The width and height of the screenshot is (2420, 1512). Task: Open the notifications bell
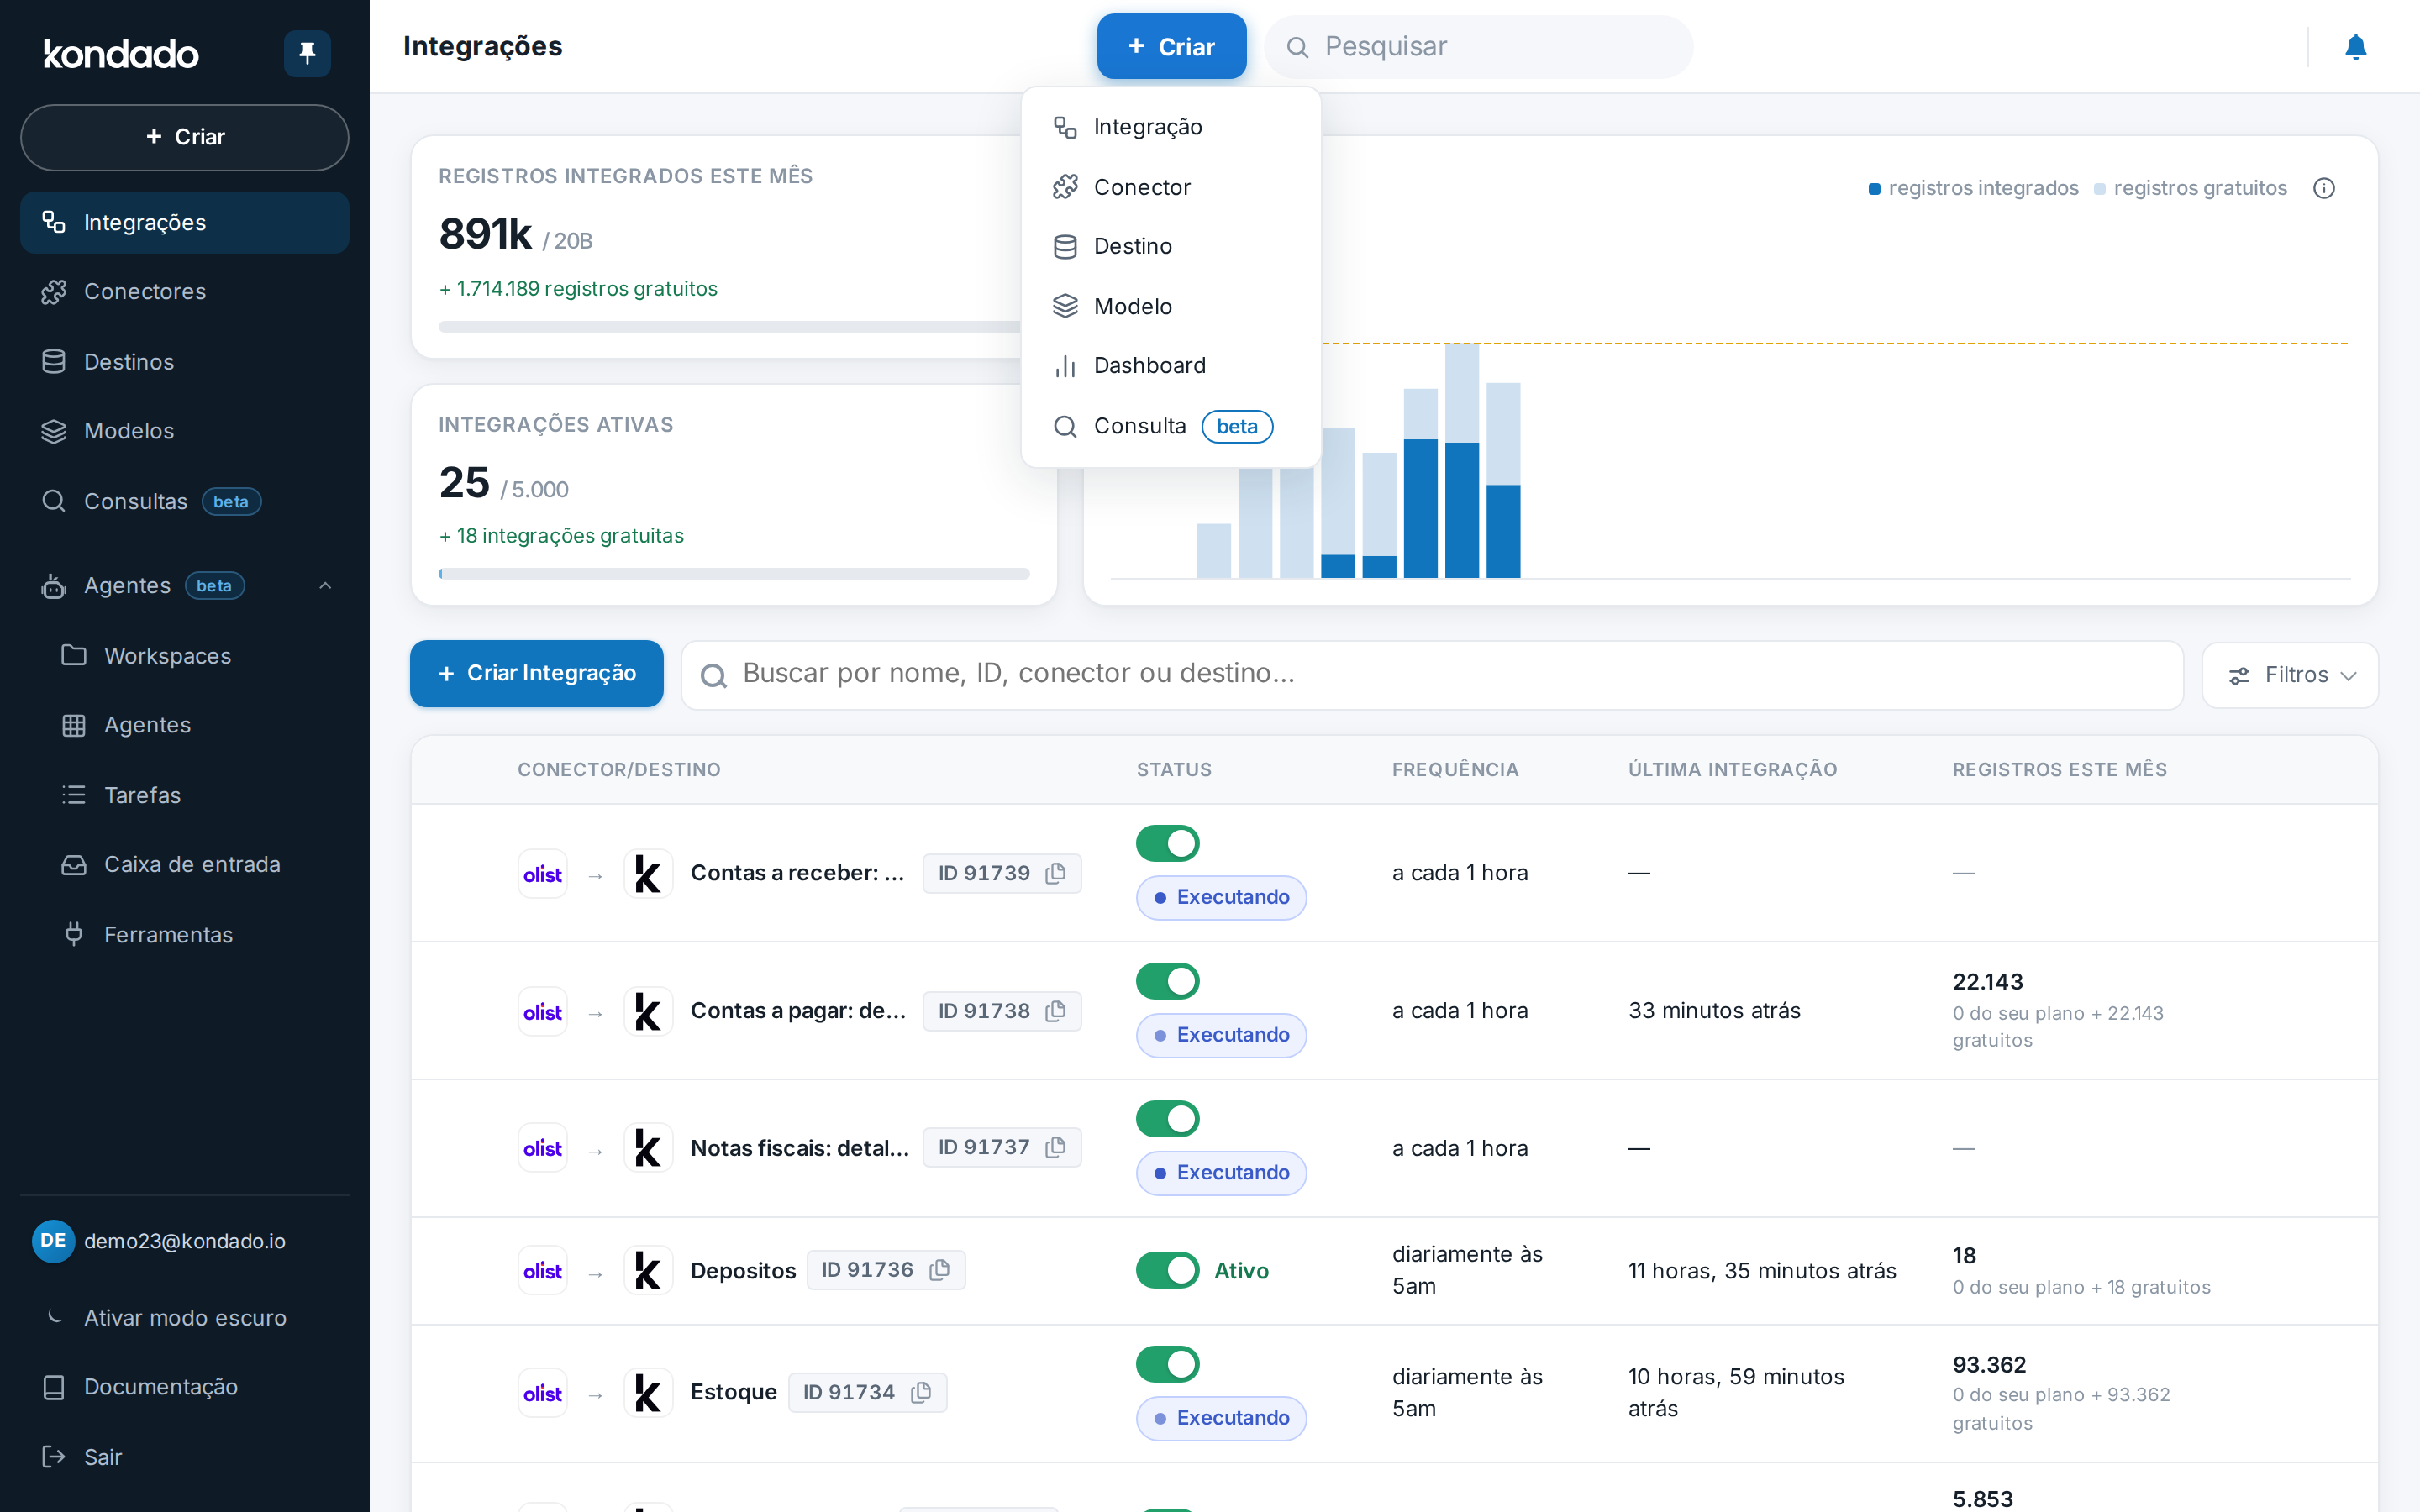2355,47
